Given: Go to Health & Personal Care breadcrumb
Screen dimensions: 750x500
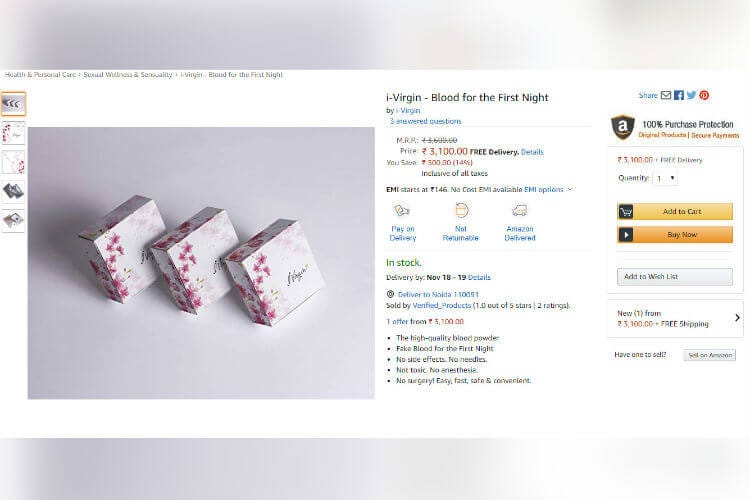Looking at the screenshot, I should coord(40,75).
